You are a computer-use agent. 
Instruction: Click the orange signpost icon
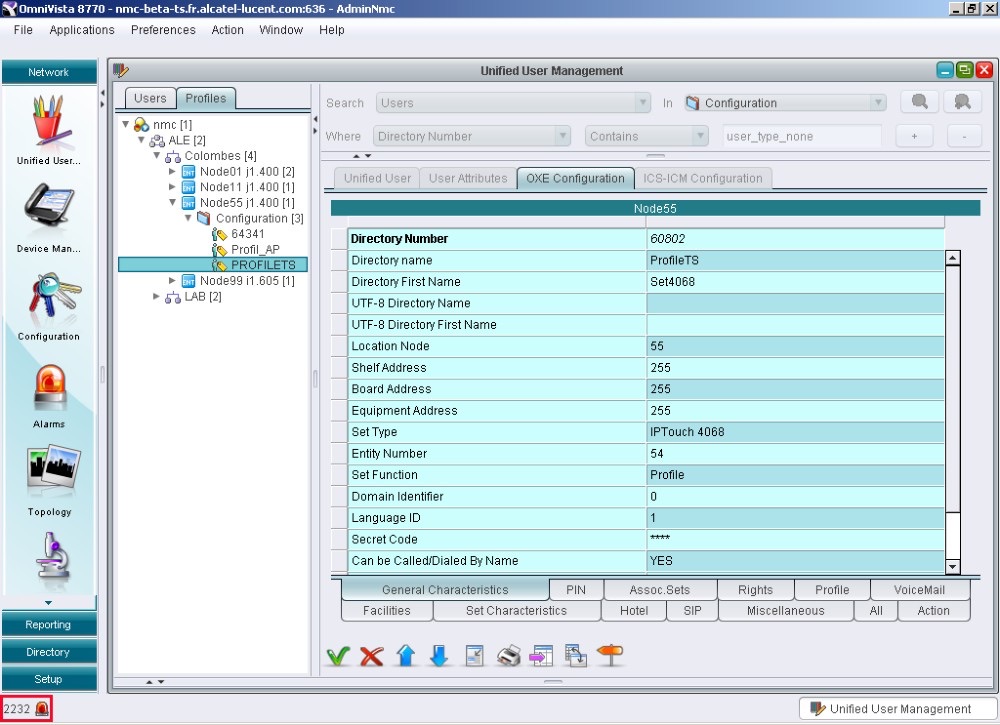click(x=610, y=655)
